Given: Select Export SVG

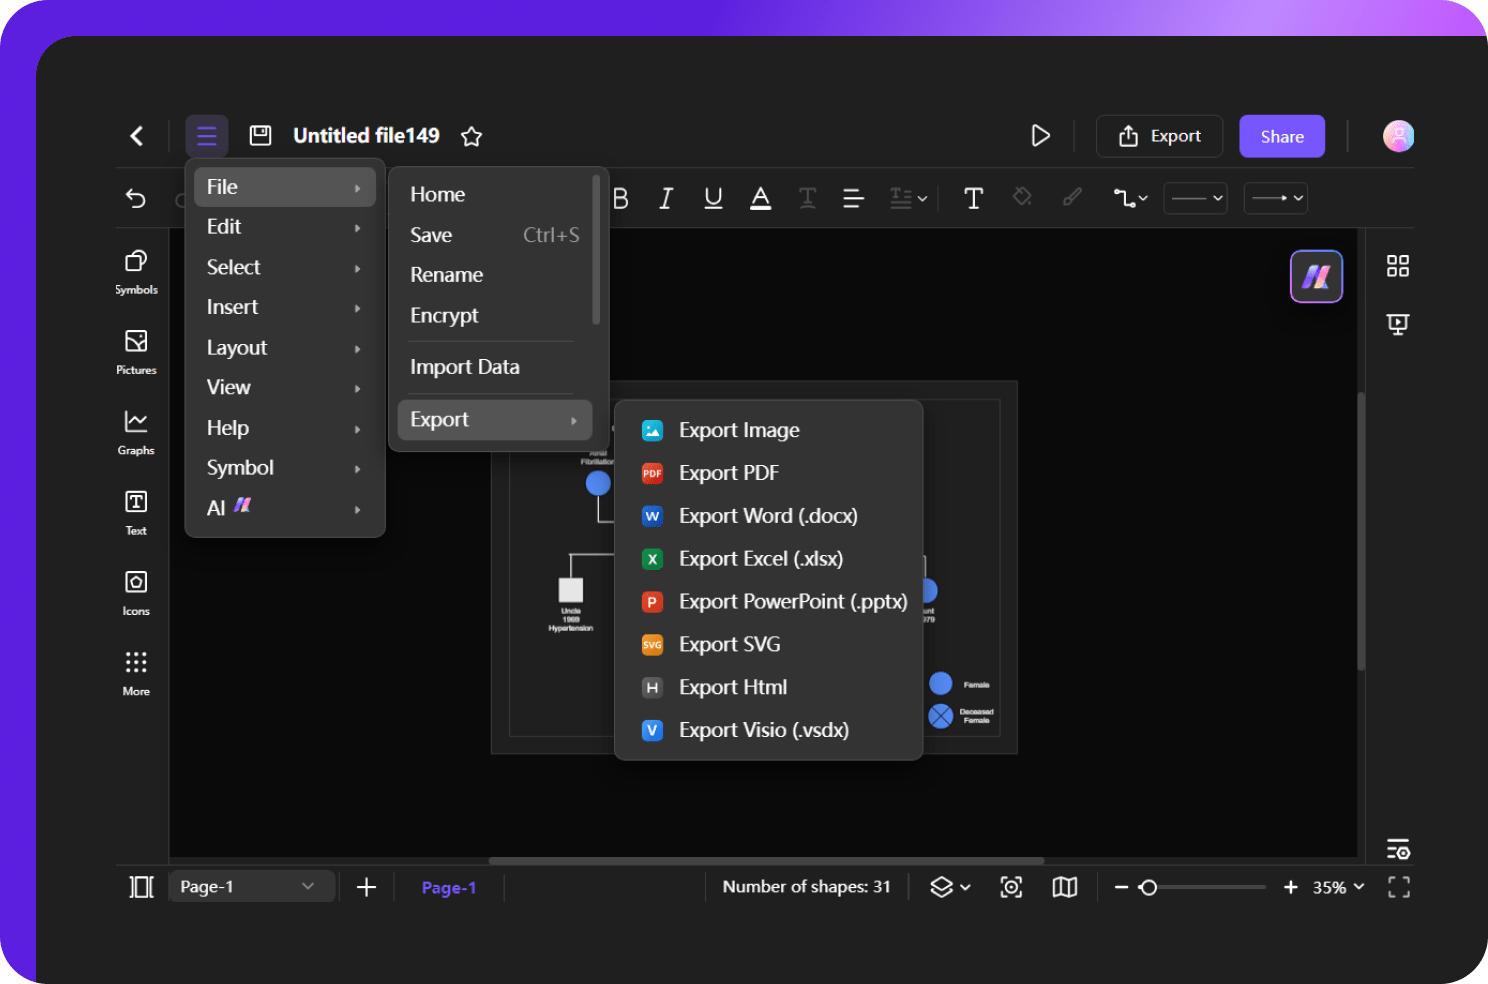Looking at the screenshot, I should [x=768, y=645].
